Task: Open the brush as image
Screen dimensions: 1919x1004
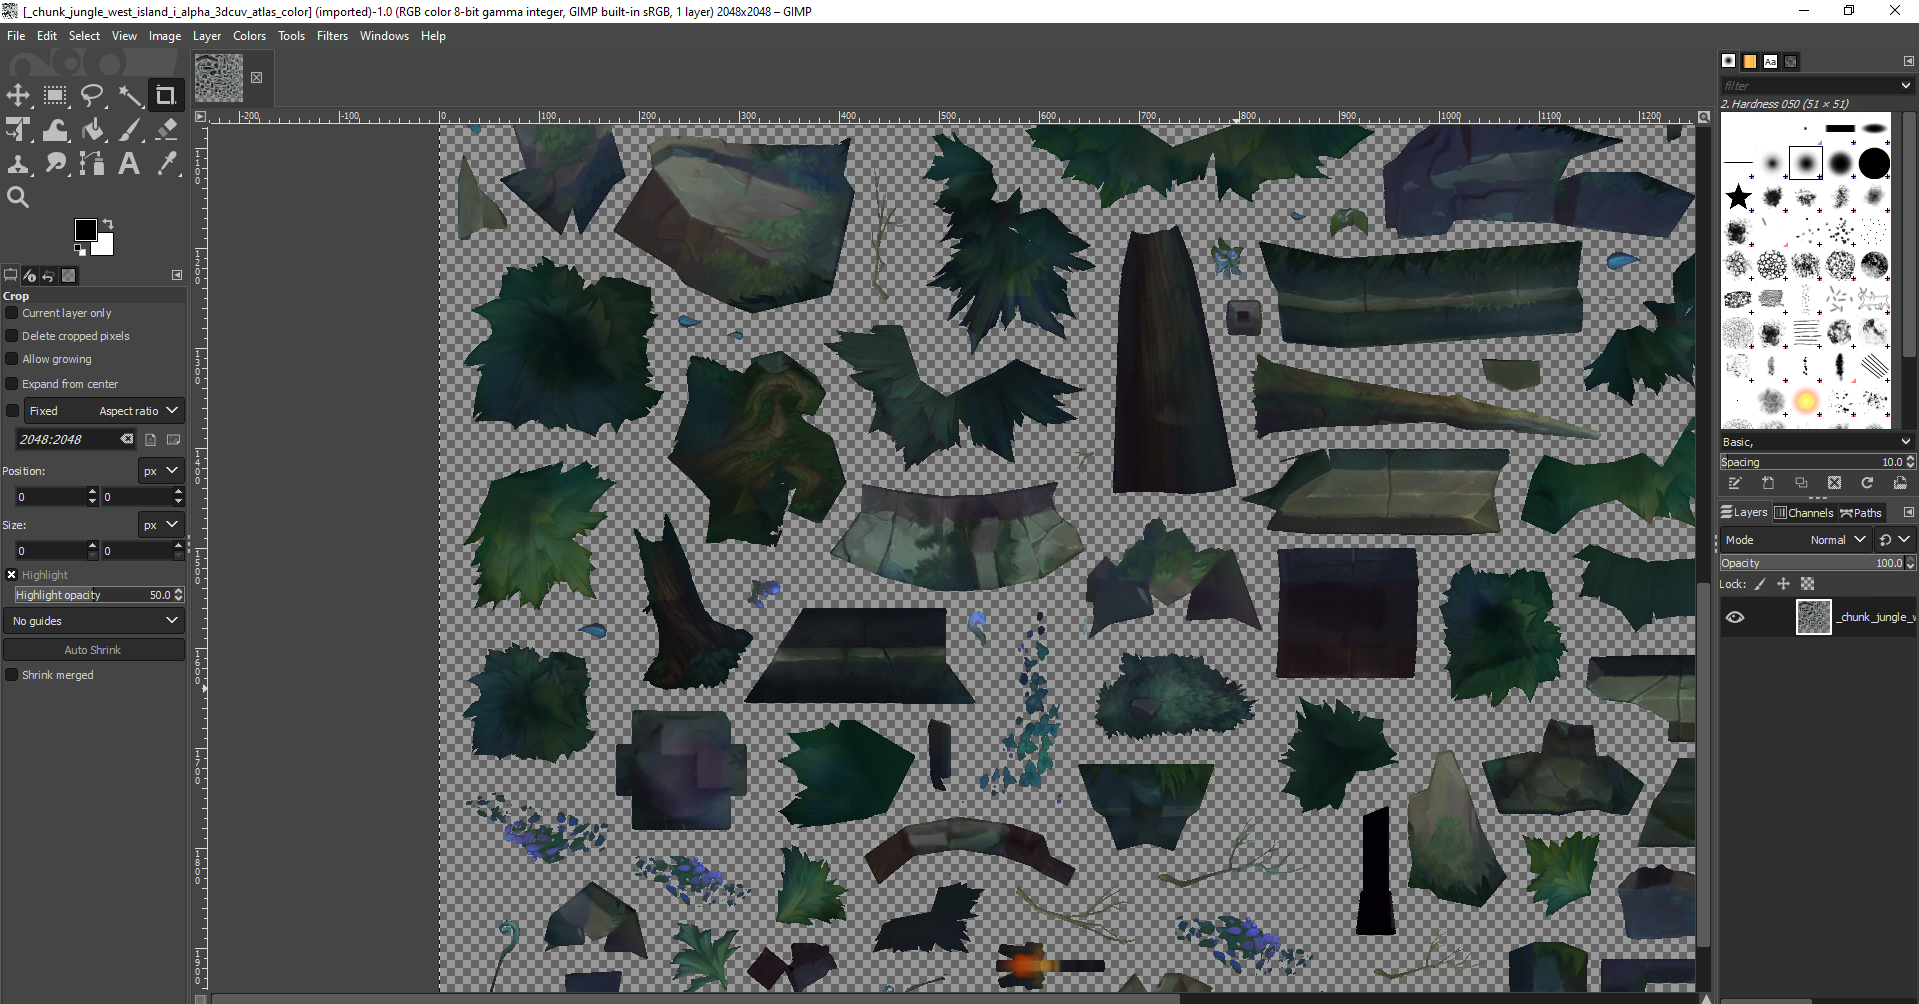Action: (1900, 483)
